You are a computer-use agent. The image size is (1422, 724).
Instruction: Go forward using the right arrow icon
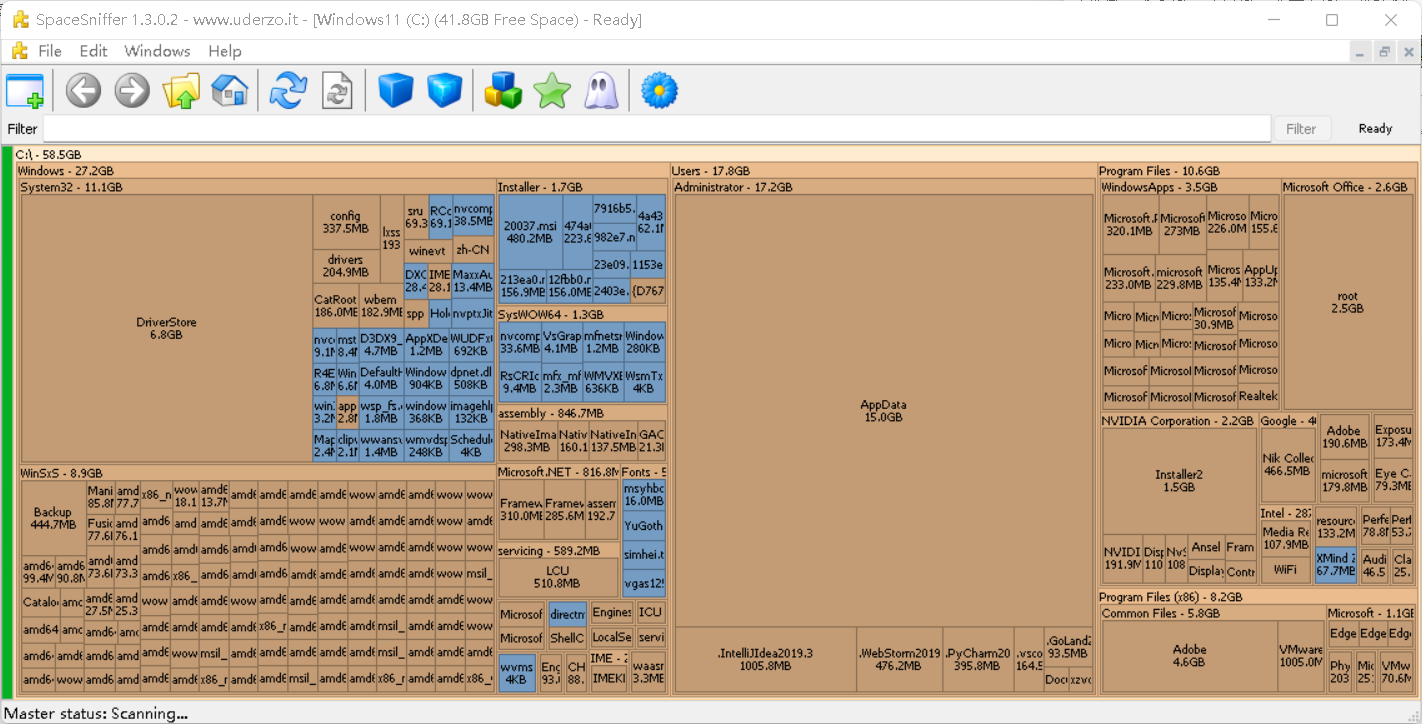pyautogui.click(x=132, y=91)
